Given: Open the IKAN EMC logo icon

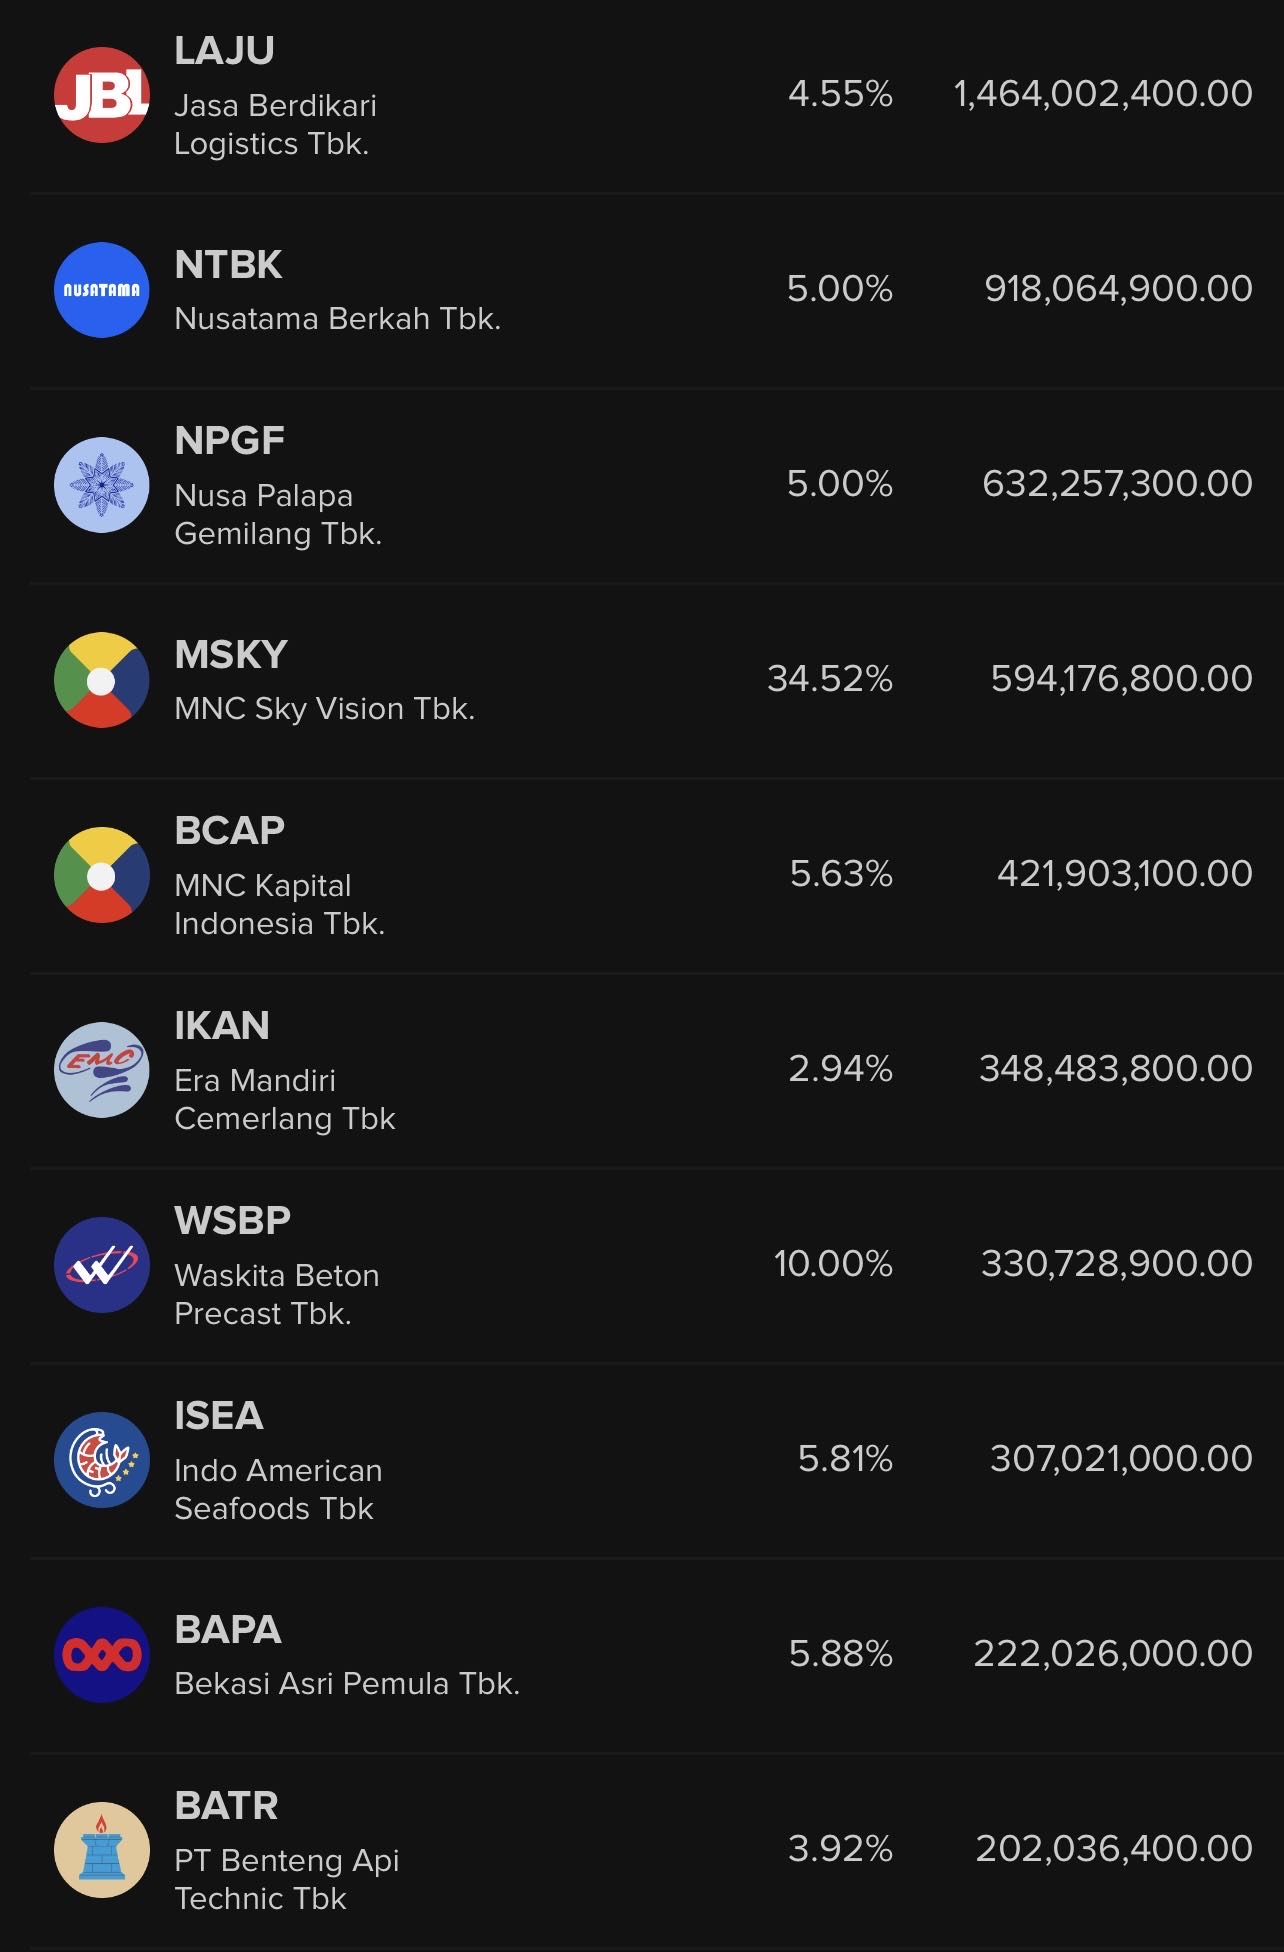Looking at the screenshot, I should coord(101,1070).
